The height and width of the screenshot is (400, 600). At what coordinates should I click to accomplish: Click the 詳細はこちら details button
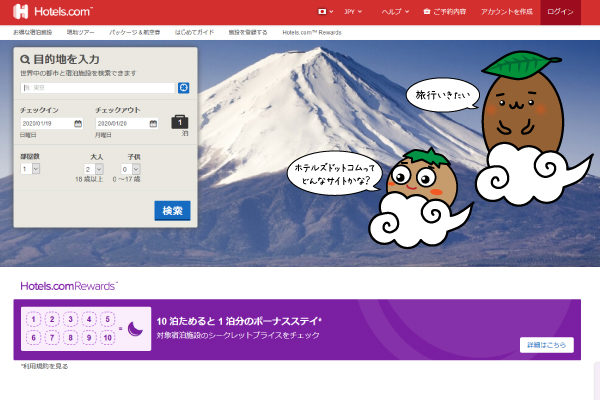[546, 344]
